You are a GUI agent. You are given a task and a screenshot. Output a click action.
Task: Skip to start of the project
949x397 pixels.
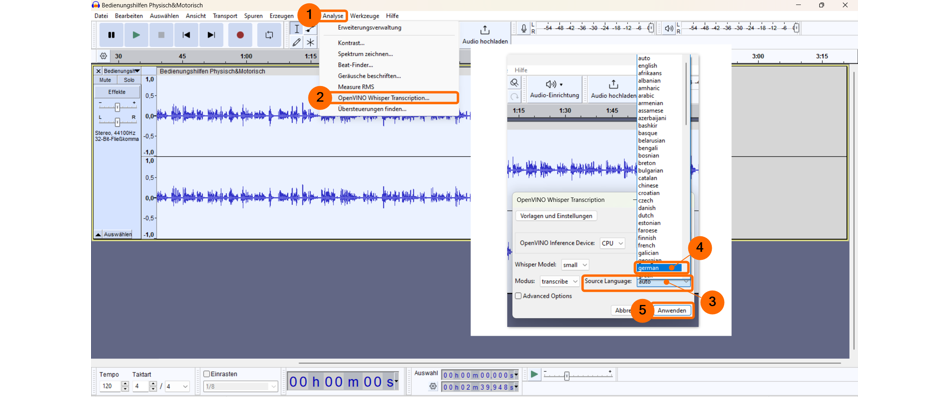coord(186,35)
